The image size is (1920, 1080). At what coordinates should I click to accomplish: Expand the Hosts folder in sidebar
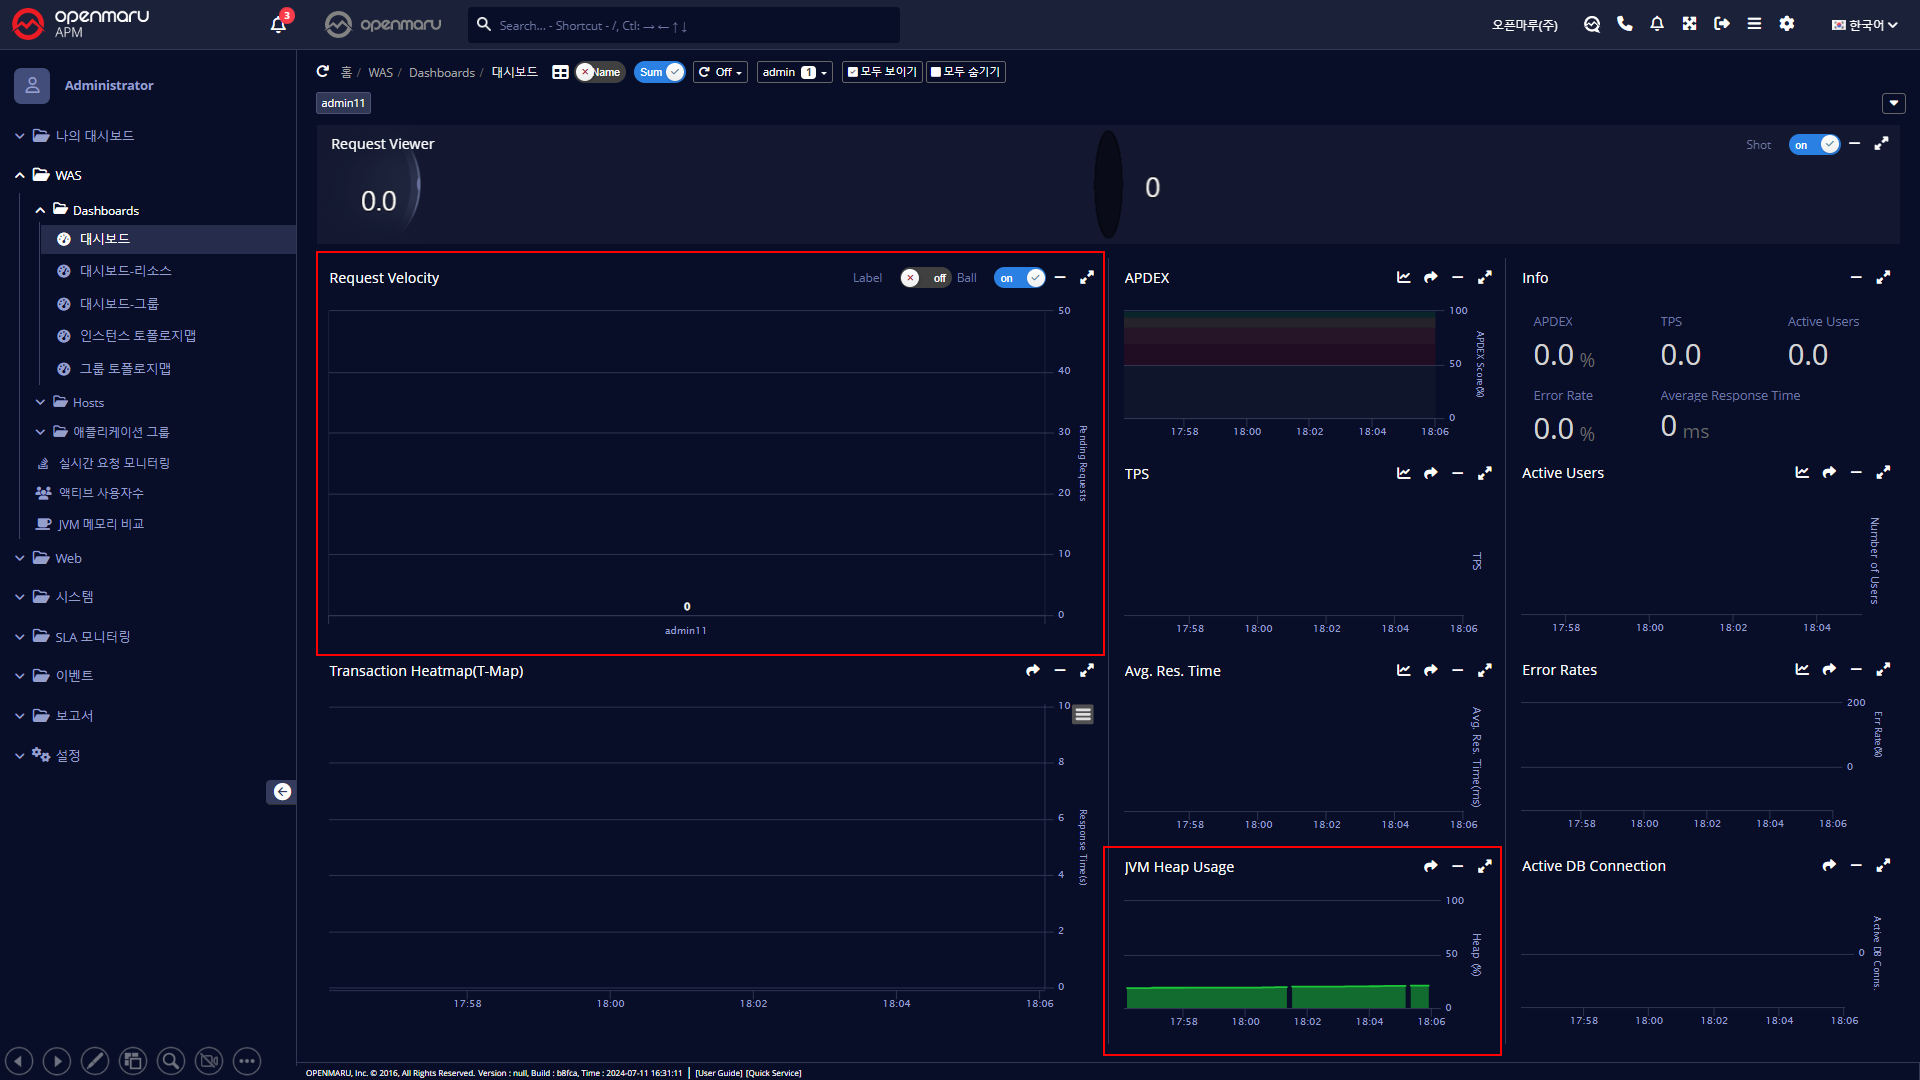pos(88,402)
